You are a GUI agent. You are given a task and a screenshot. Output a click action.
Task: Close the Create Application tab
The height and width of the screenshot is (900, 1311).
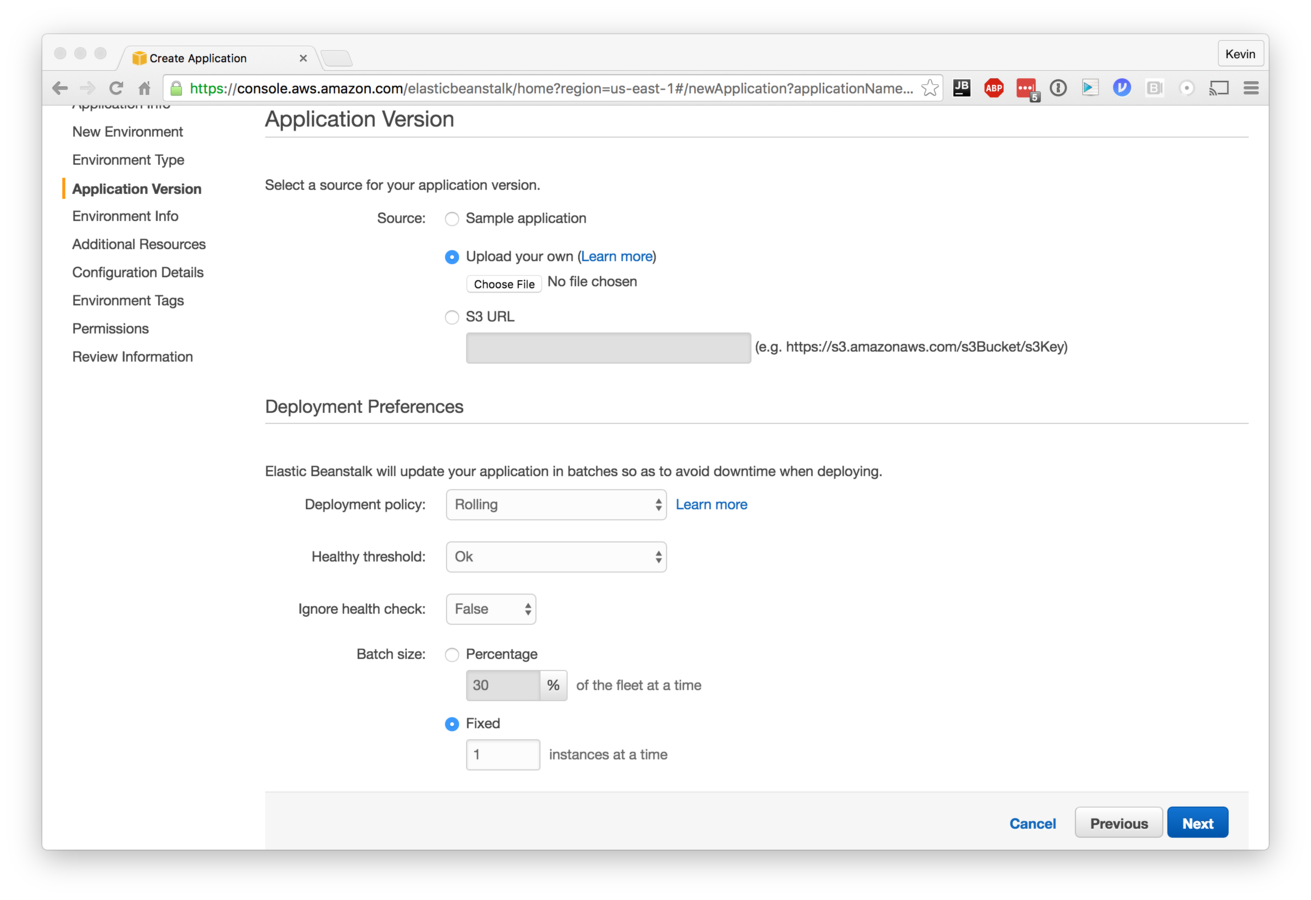tap(303, 58)
